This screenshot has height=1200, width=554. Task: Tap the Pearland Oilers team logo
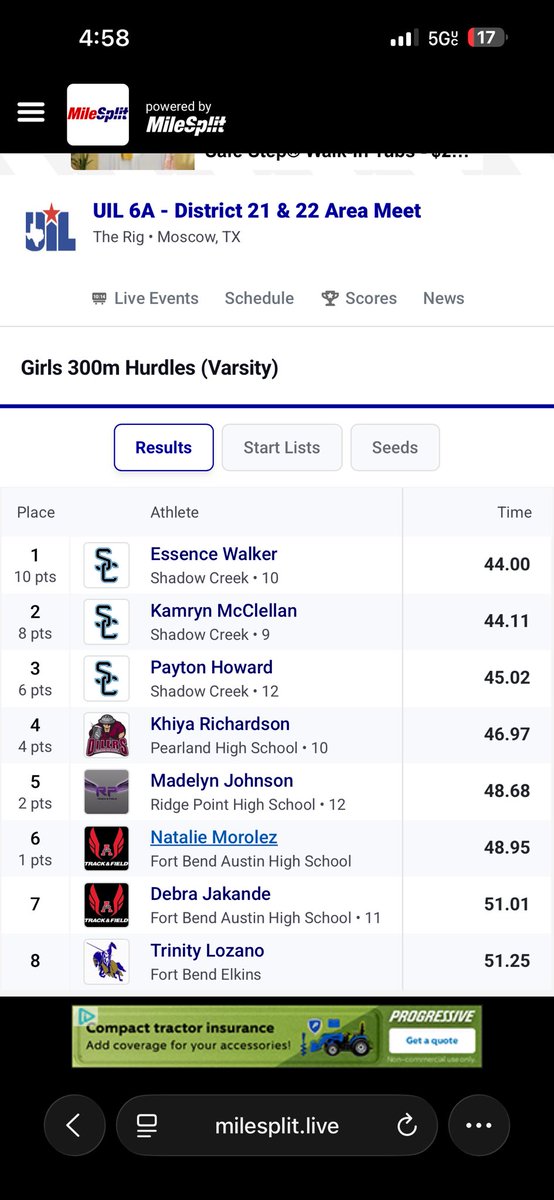click(x=106, y=735)
